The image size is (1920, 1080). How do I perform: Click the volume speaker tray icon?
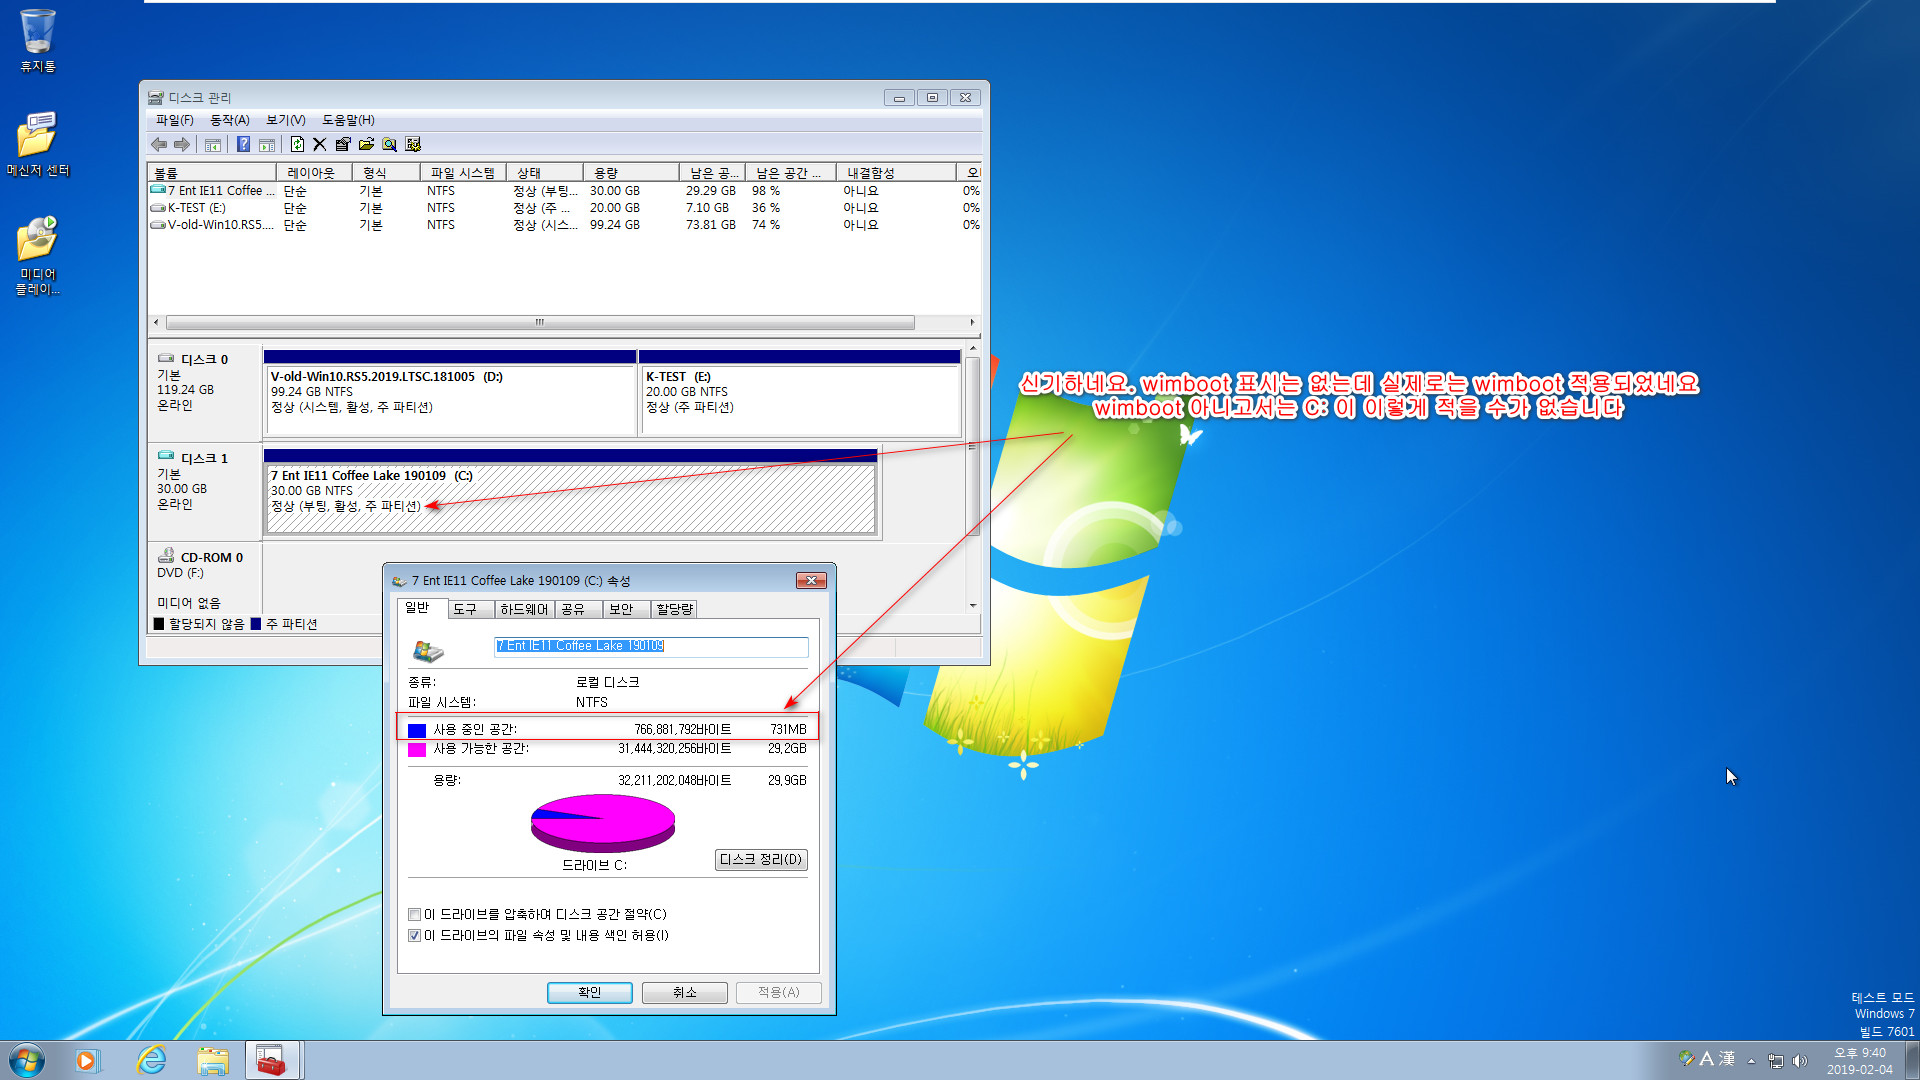pyautogui.click(x=1800, y=1061)
